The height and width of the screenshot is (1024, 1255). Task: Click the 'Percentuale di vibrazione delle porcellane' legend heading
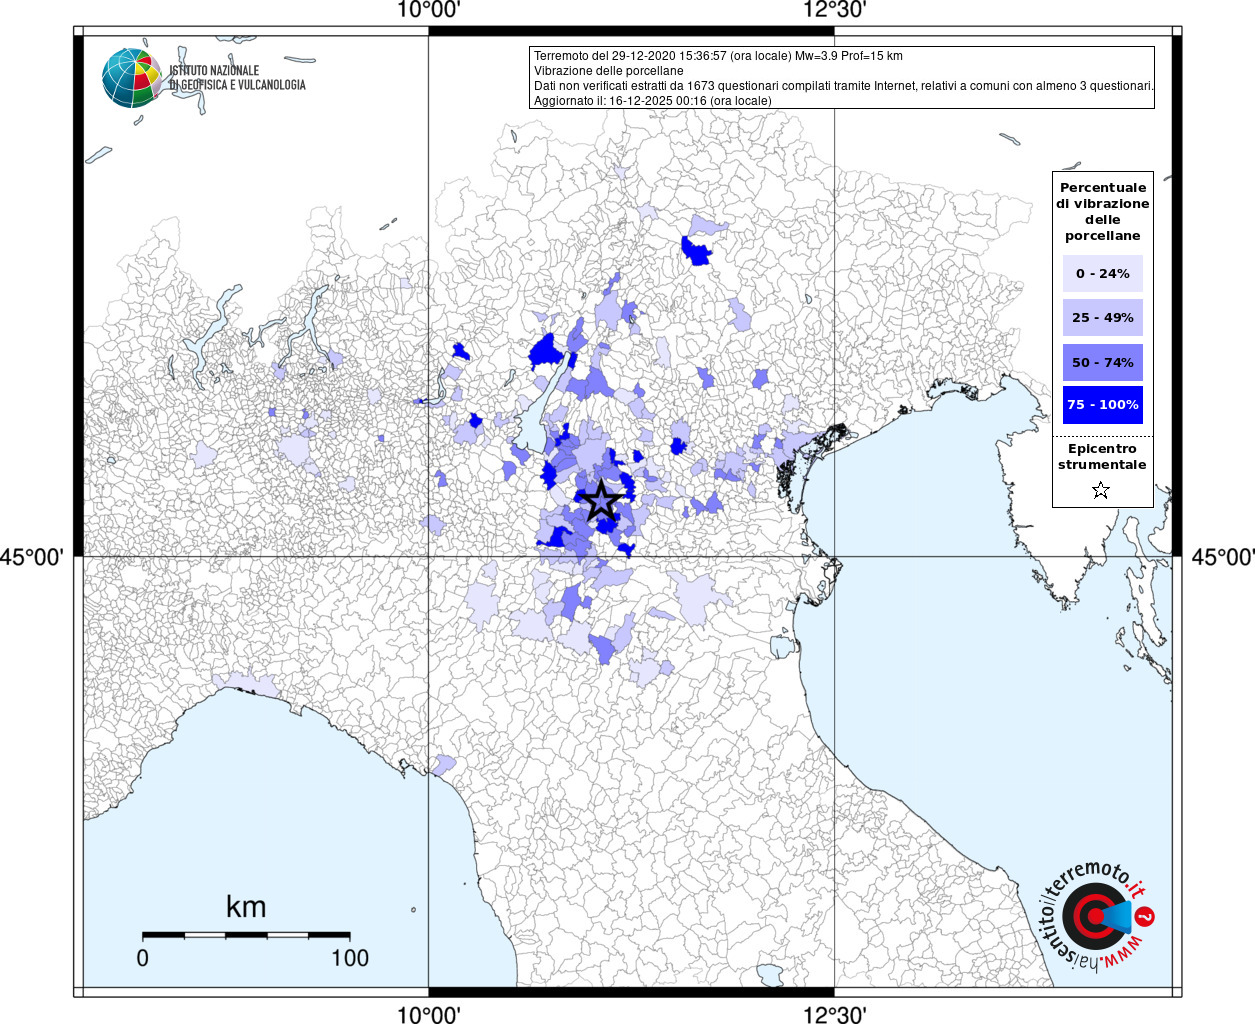coord(1102,211)
